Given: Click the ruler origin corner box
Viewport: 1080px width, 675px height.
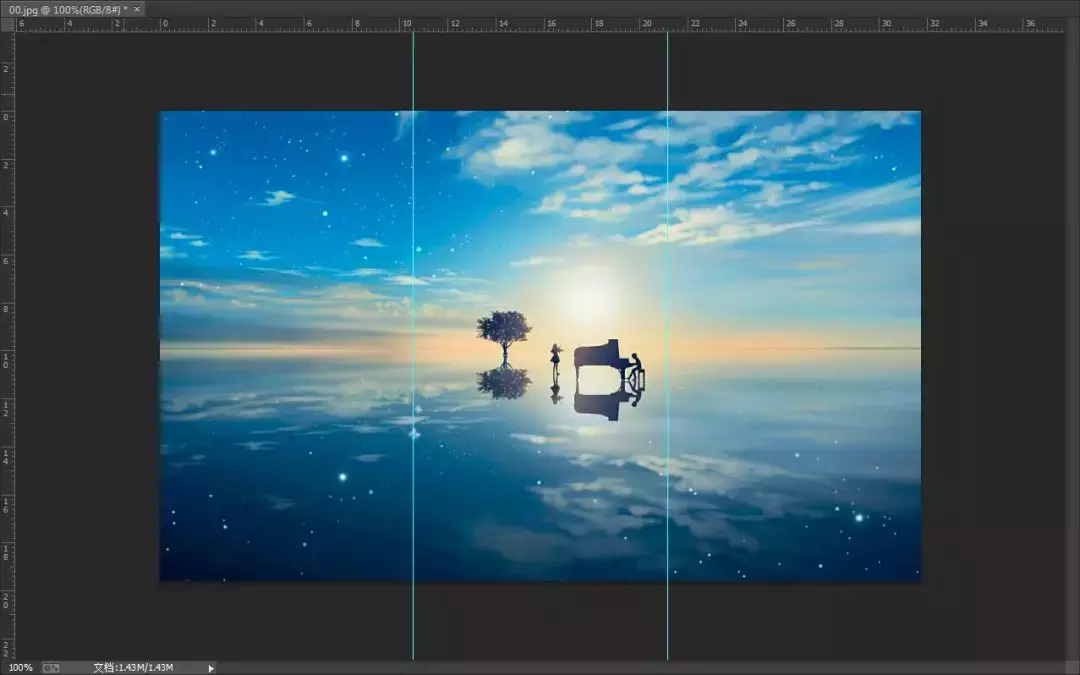Looking at the screenshot, I should pos(8,22).
